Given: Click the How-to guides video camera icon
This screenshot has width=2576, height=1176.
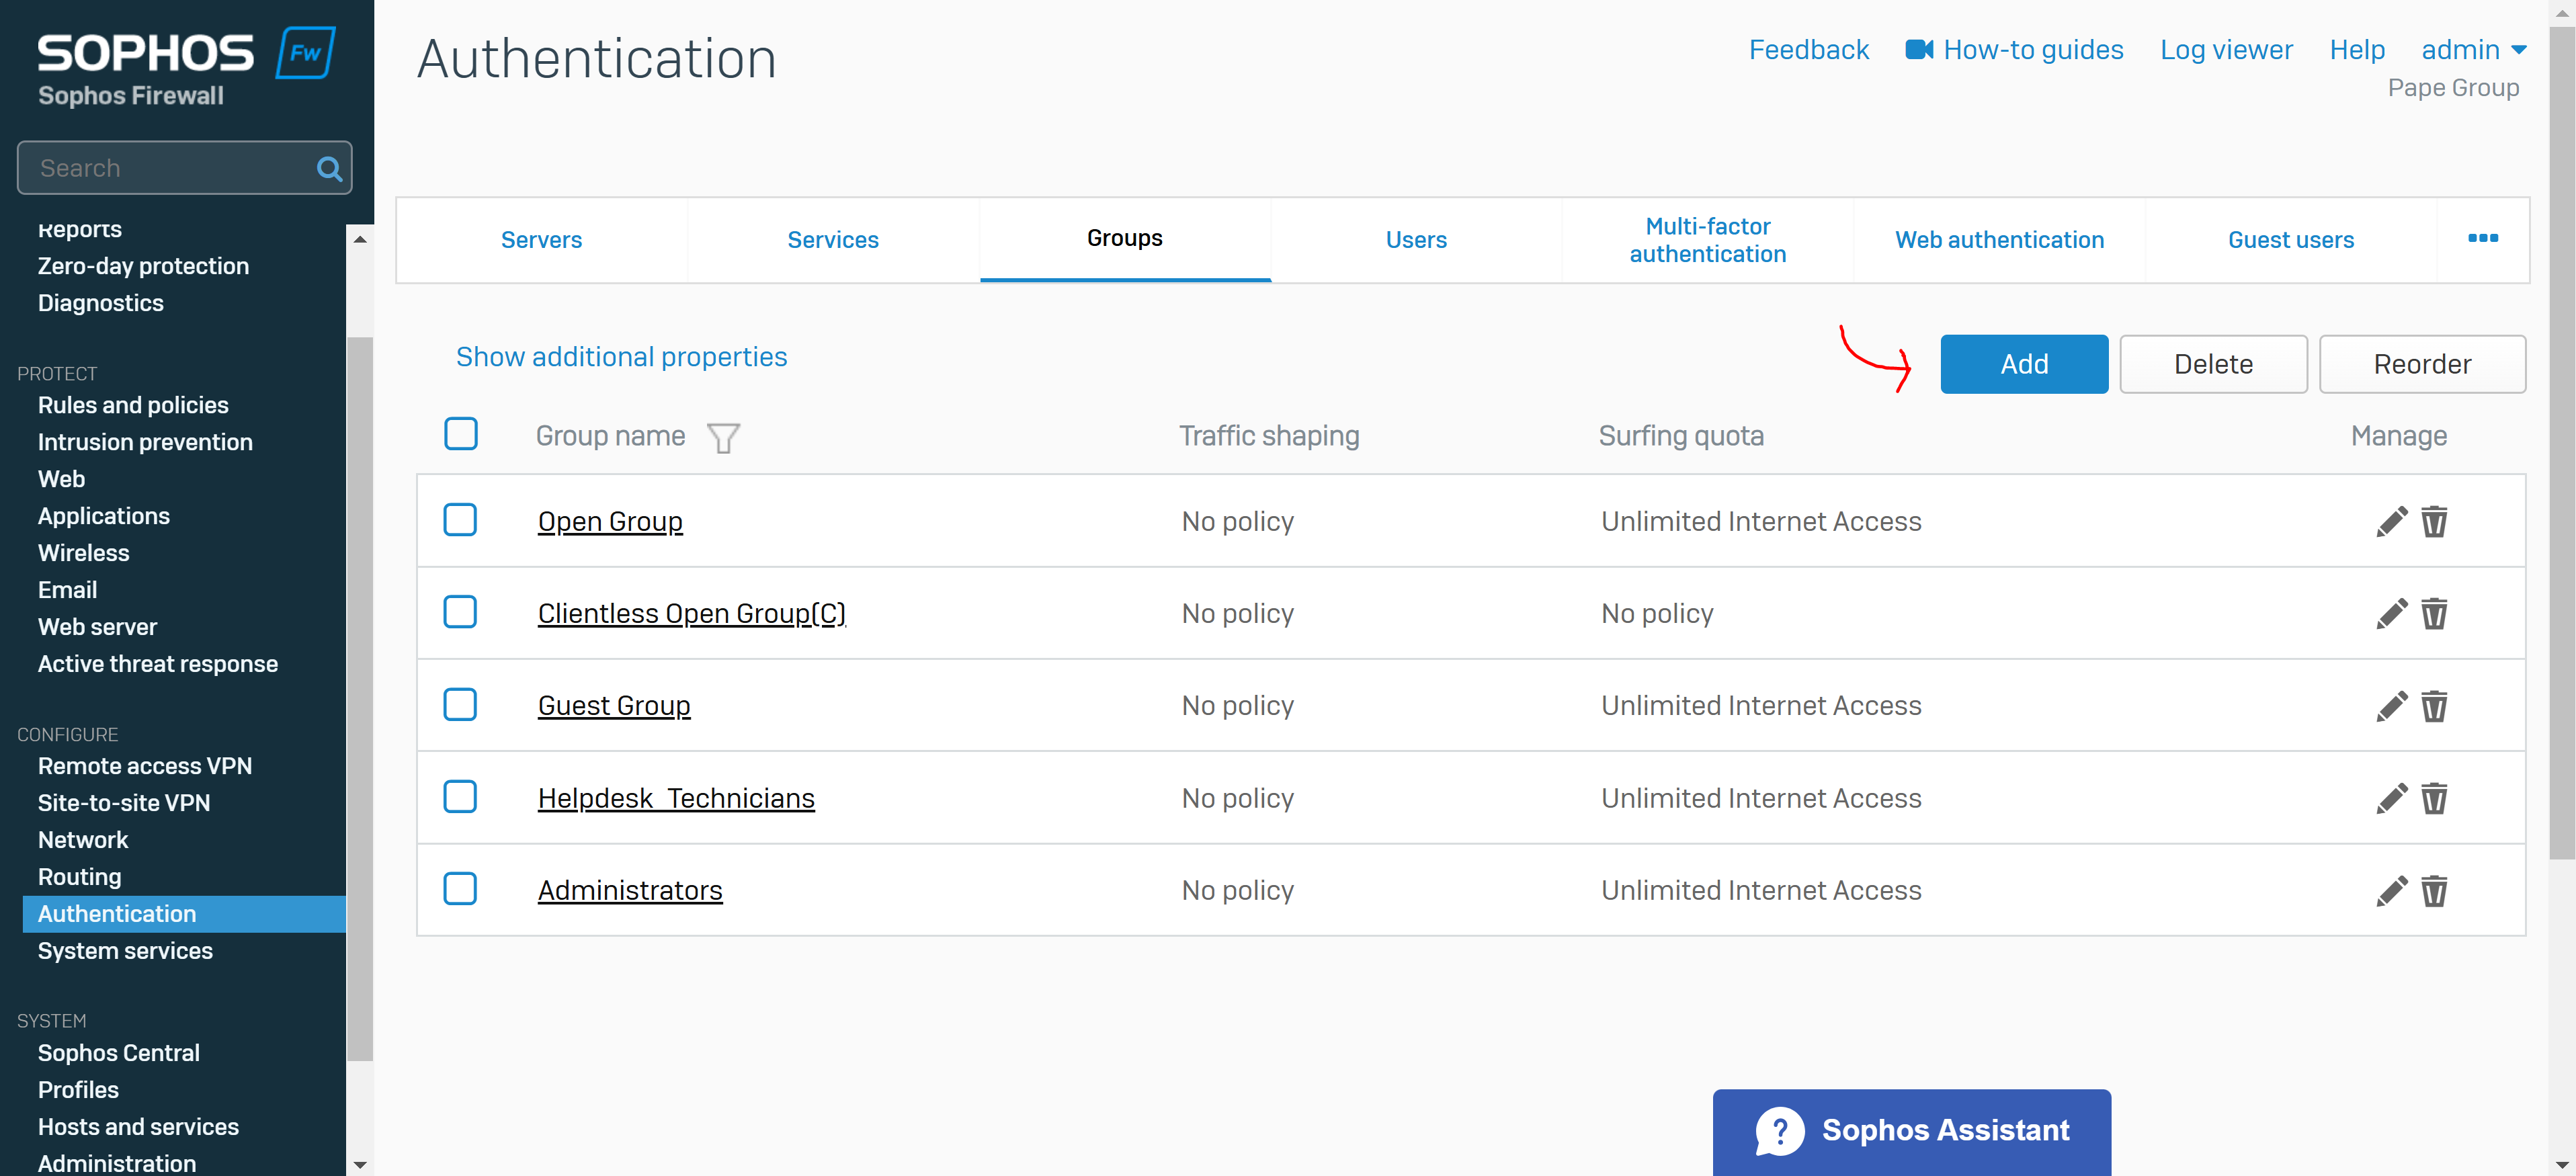Looking at the screenshot, I should [x=1919, y=49].
